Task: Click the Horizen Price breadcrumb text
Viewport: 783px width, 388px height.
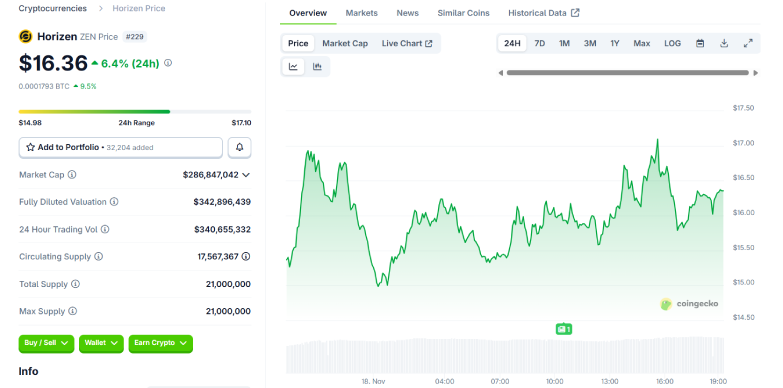Action: click(x=139, y=8)
